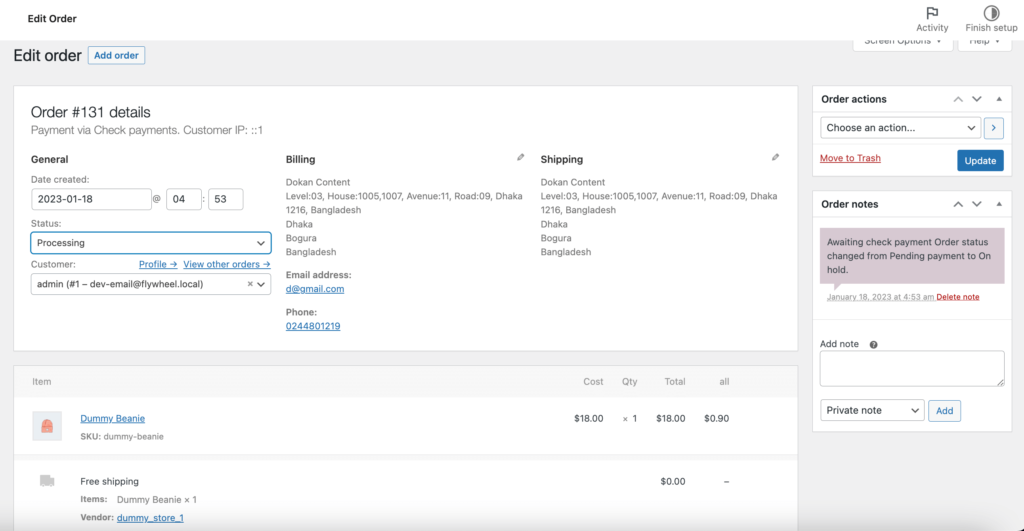Screen dimensions: 1024x531
Task: Click the blue Update button
Action: point(980,161)
